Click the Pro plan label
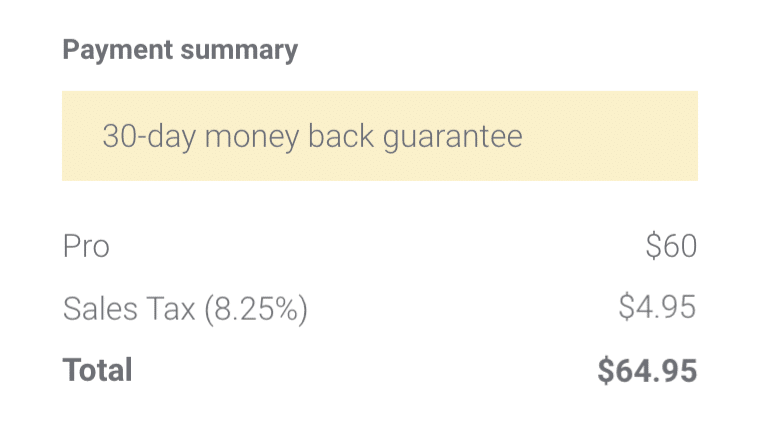Viewport: 758px width, 426px height. tap(86, 246)
